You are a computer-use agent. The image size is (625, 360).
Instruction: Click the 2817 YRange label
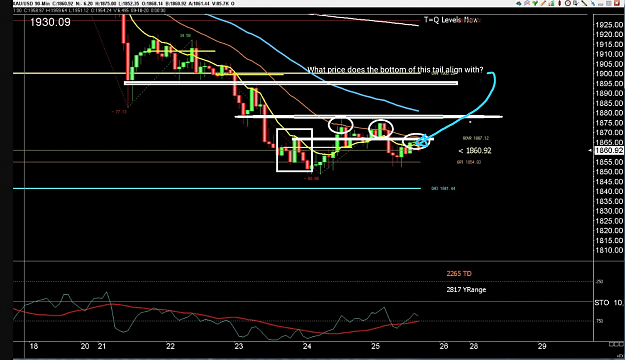click(466, 290)
